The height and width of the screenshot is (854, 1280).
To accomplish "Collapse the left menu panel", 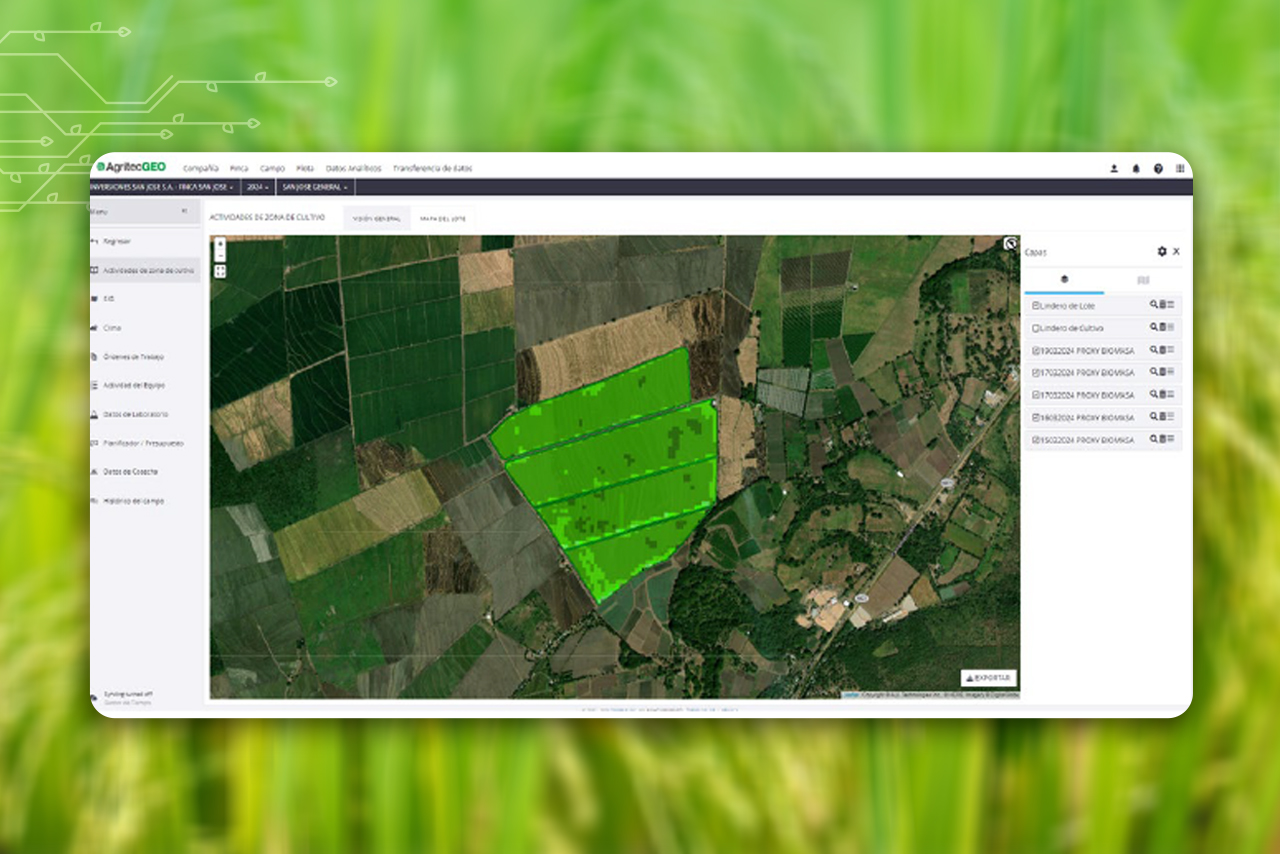I will pos(184,211).
